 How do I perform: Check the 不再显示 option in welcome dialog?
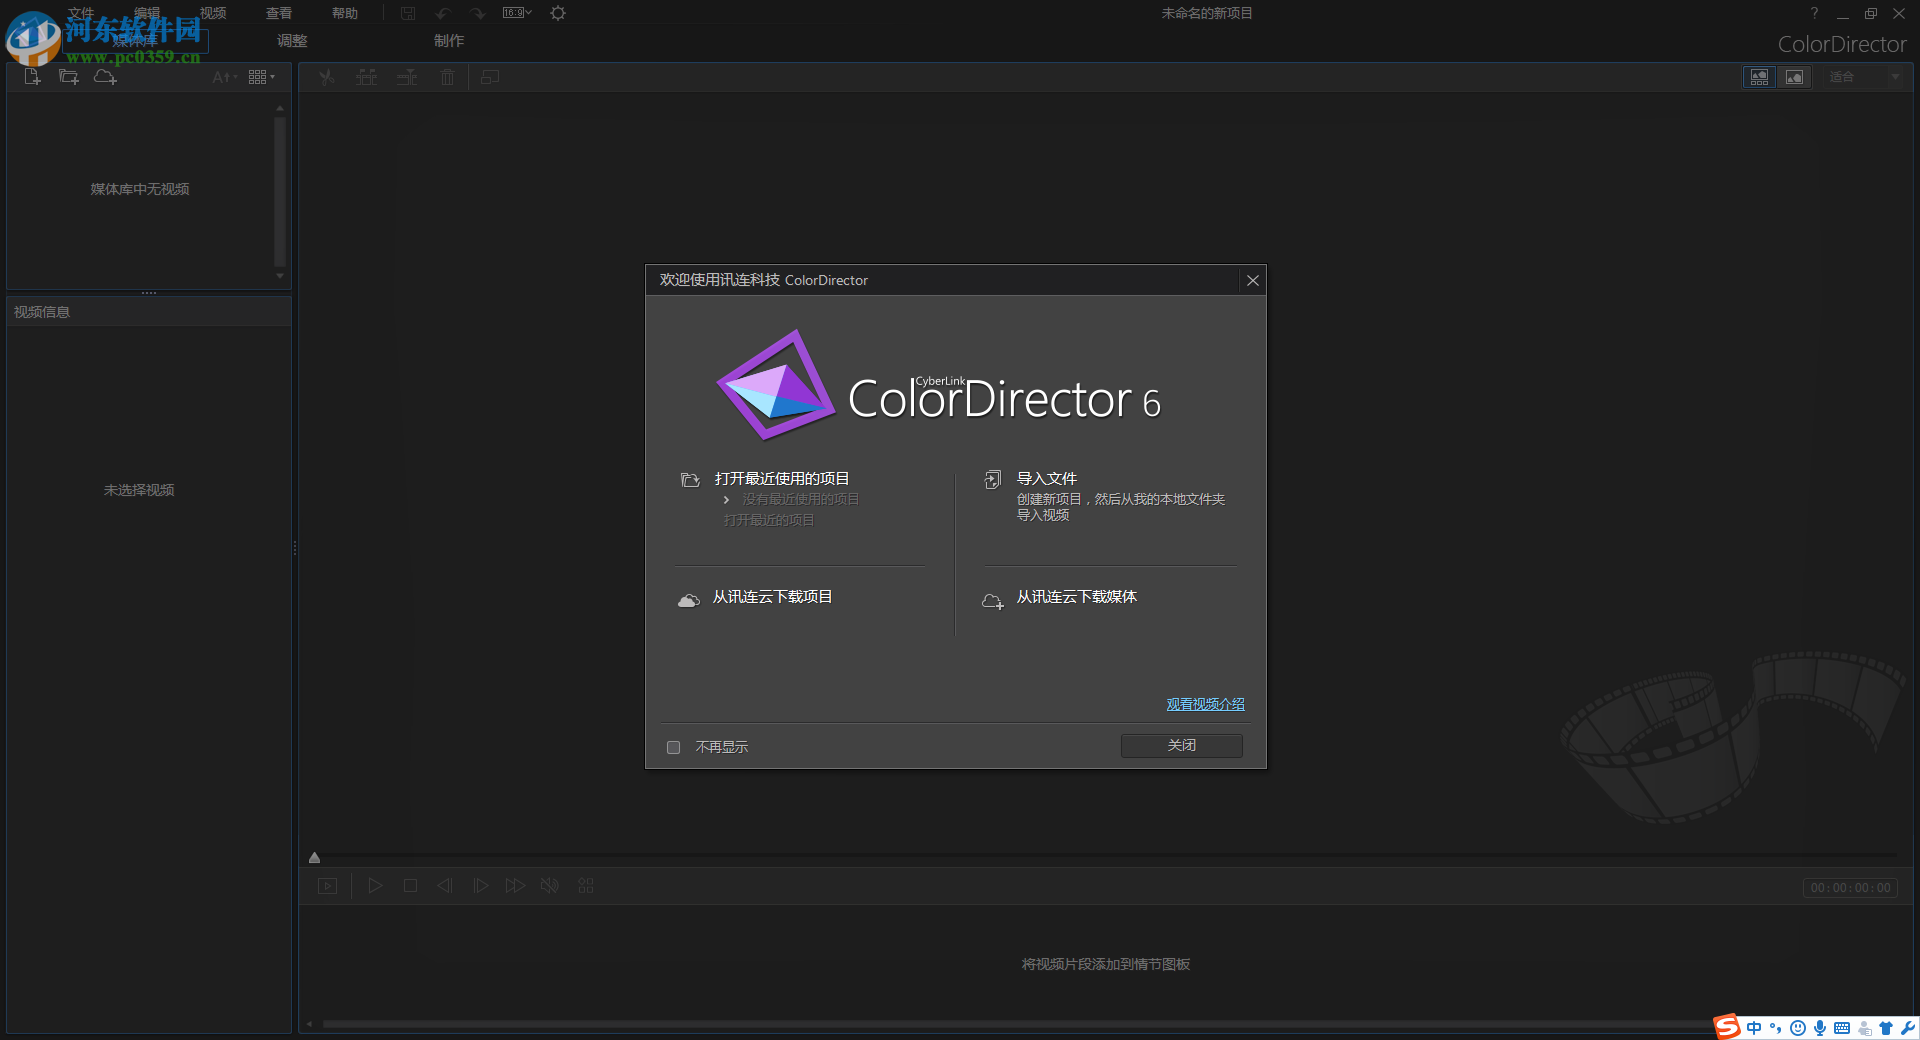click(x=673, y=747)
